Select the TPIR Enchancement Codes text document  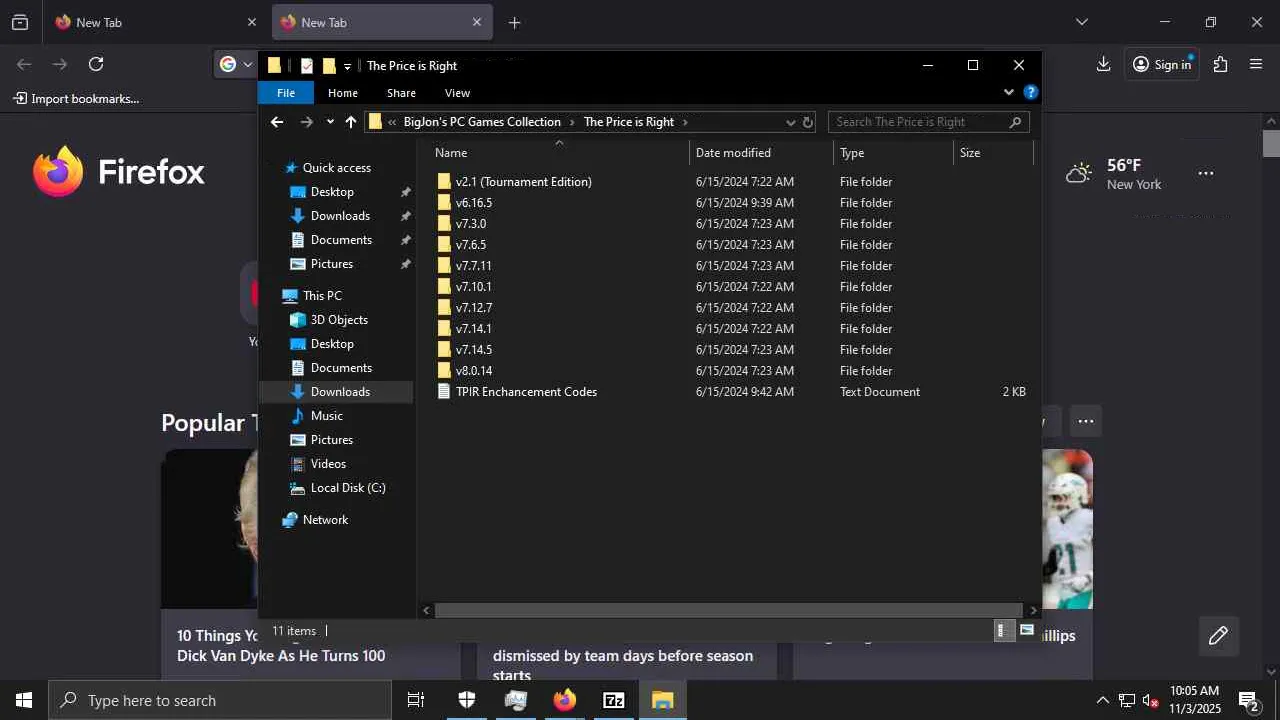(526, 392)
